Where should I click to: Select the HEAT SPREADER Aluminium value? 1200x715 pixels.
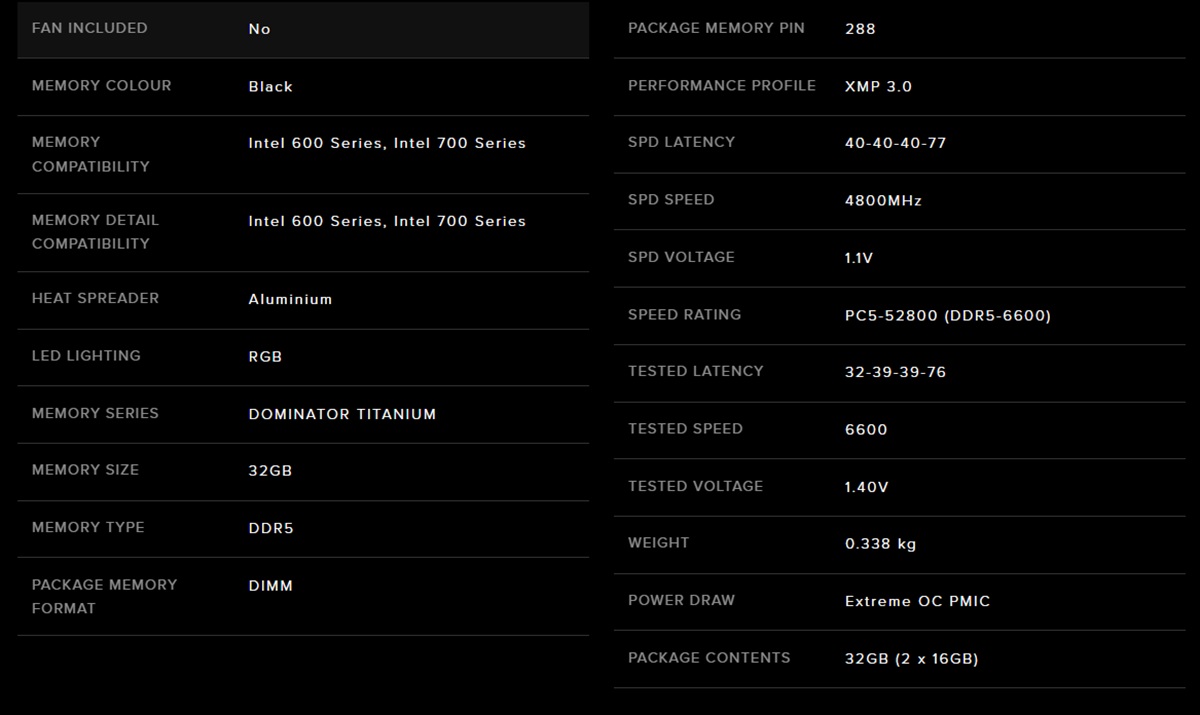point(290,299)
